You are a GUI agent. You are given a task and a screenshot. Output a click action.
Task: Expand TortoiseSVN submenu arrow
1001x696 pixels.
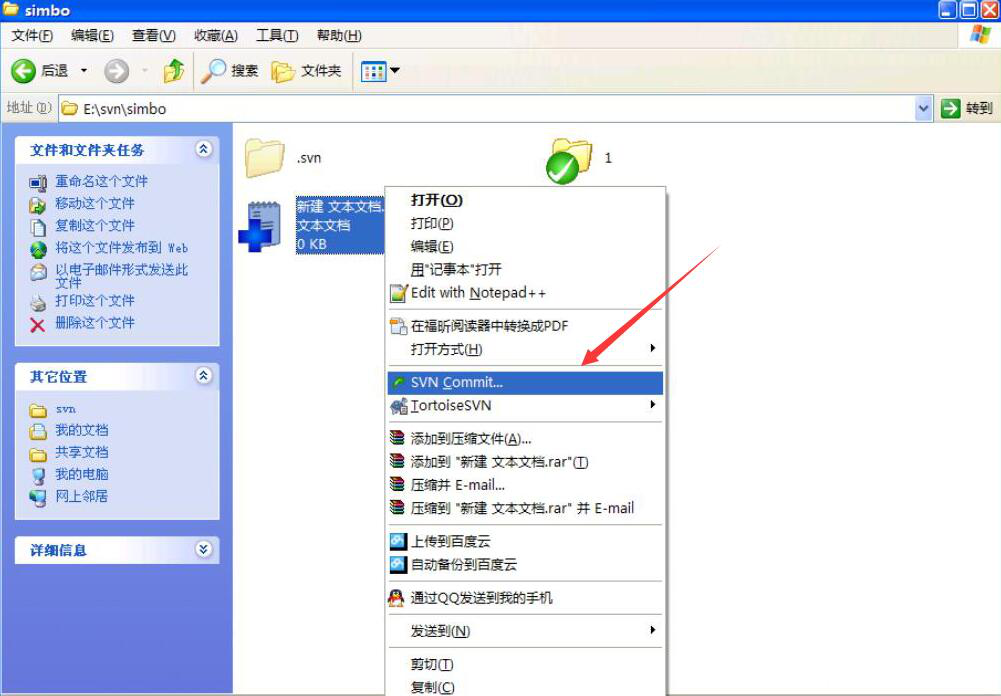652,404
